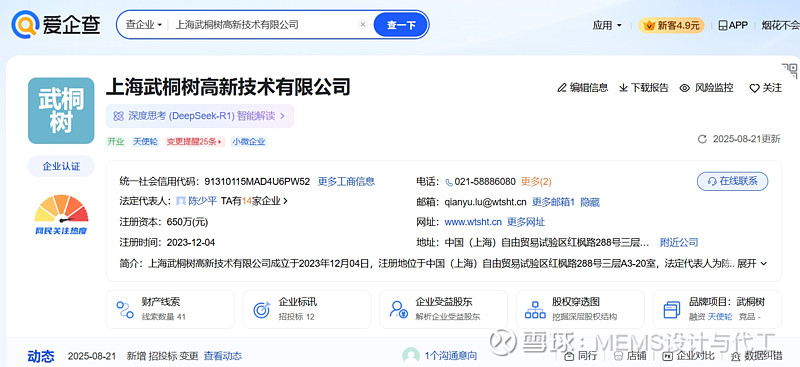Expand 变更提醒25条 tag

(195, 141)
